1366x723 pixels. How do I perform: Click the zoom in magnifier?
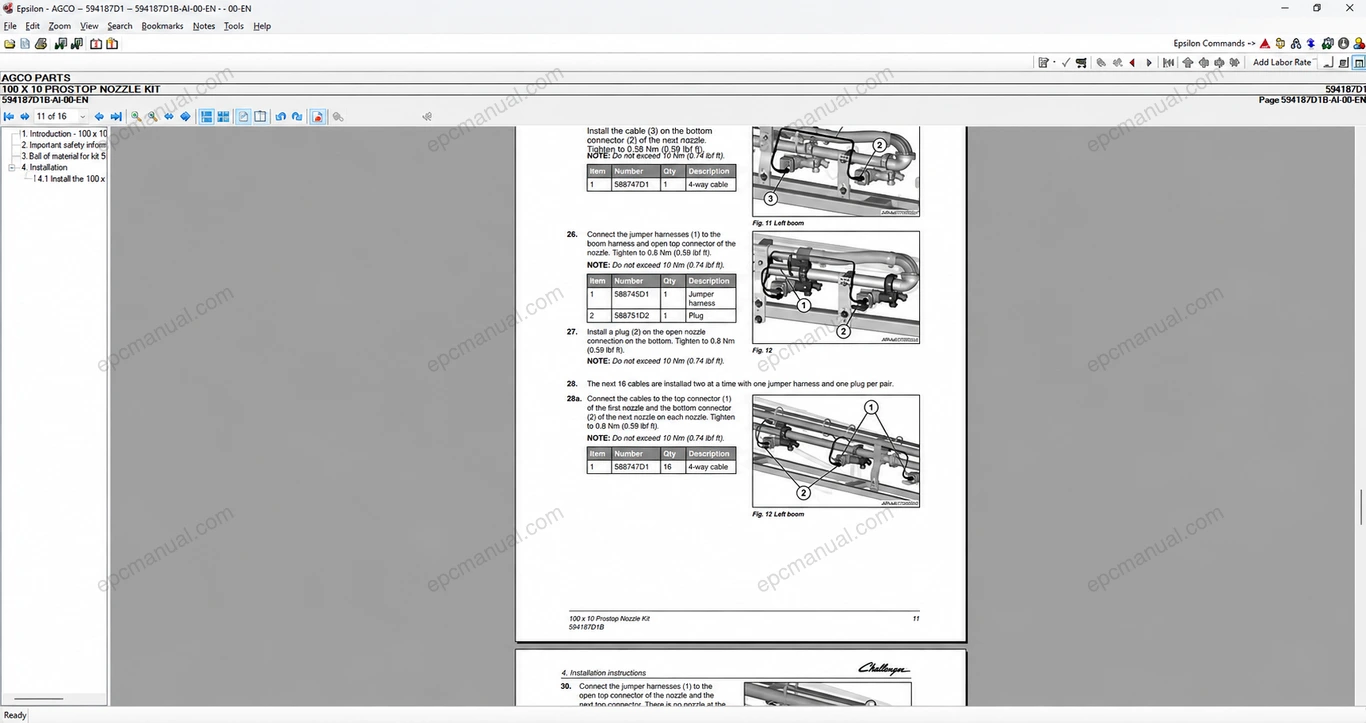(136, 116)
